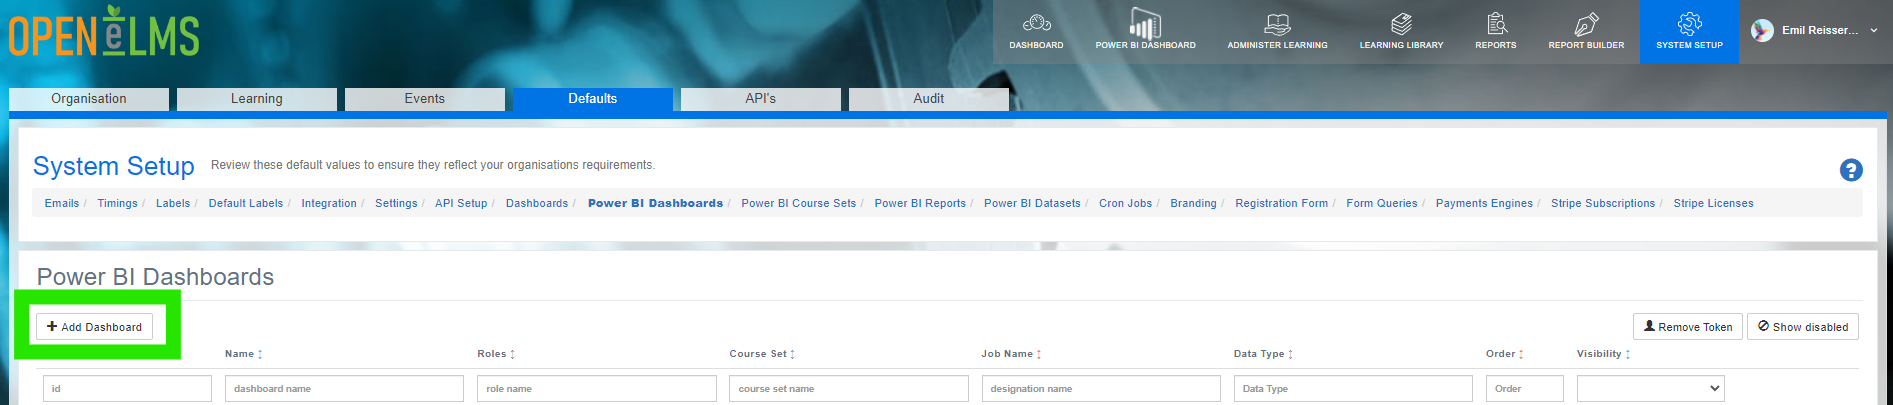Viewport: 1893px width, 405px height.
Task: Switch to the Organisation tab
Action: pos(89,99)
